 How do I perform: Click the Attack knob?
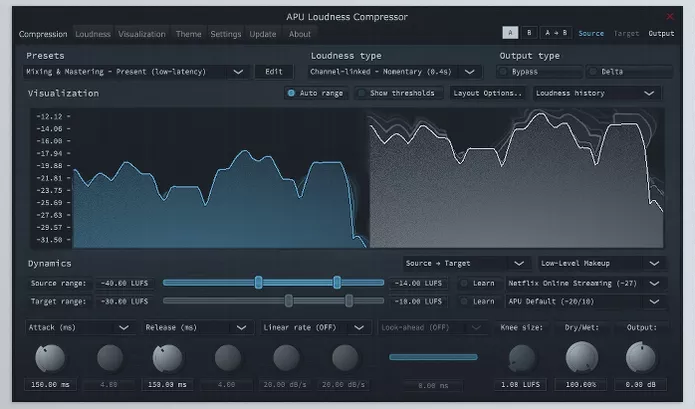(50, 358)
